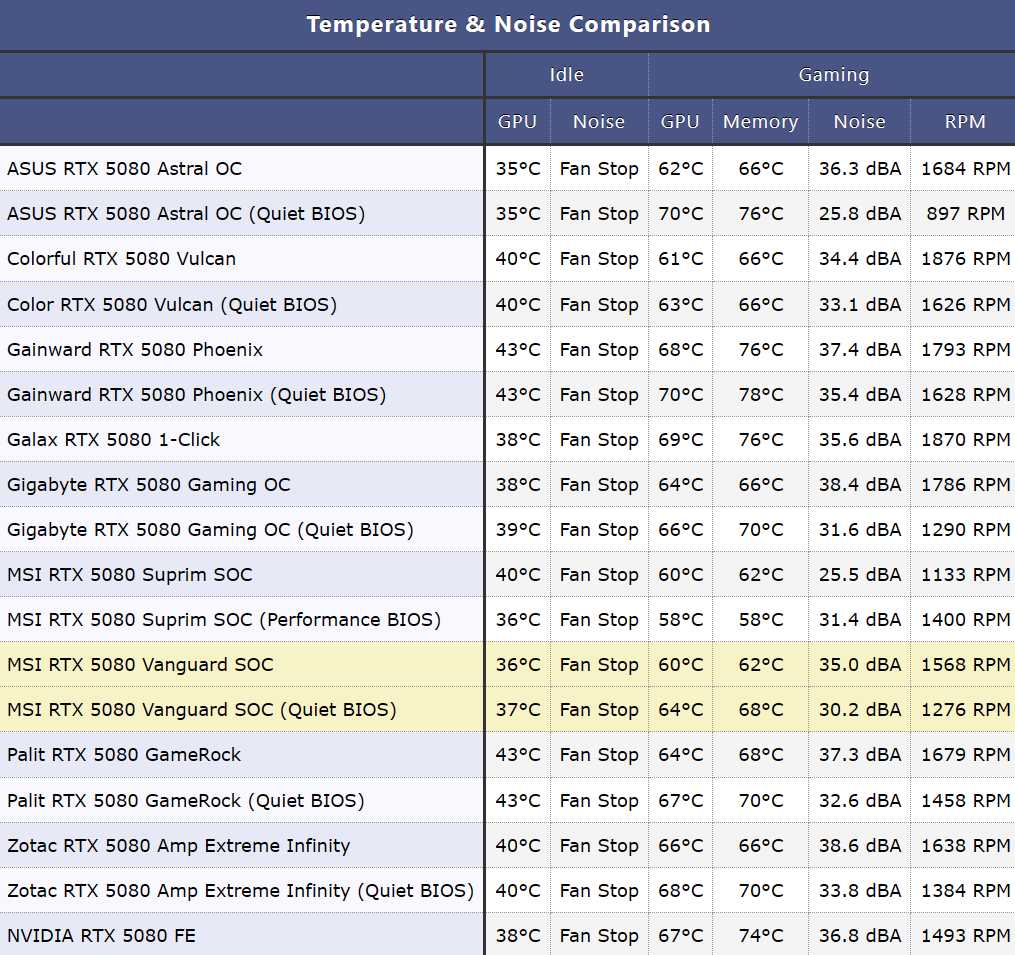
Task: Click the 1493 RPM cell
Action: 965,936
